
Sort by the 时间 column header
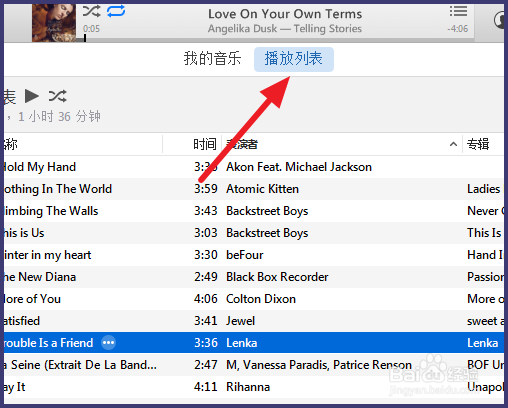[x=205, y=144]
